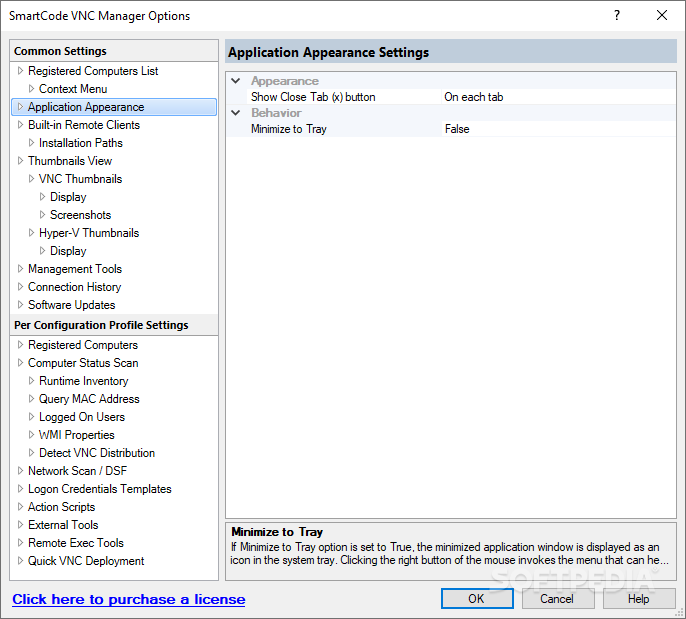Expand arrow beside Computer Status Scan
Screen dimensions: 686x619
click(x=20, y=363)
